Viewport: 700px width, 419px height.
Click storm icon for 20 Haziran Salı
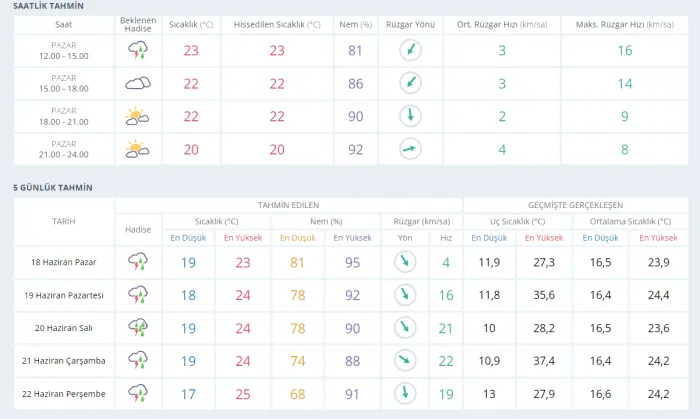(138, 328)
